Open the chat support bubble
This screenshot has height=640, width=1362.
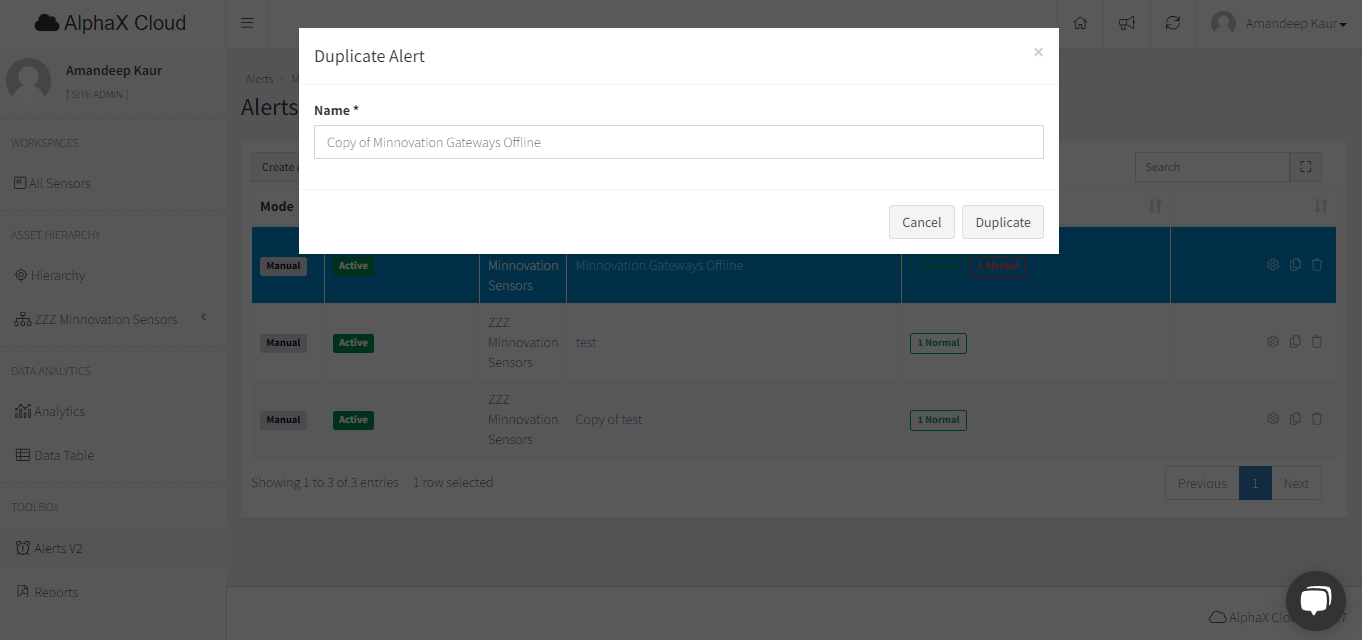coord(1315,600)
